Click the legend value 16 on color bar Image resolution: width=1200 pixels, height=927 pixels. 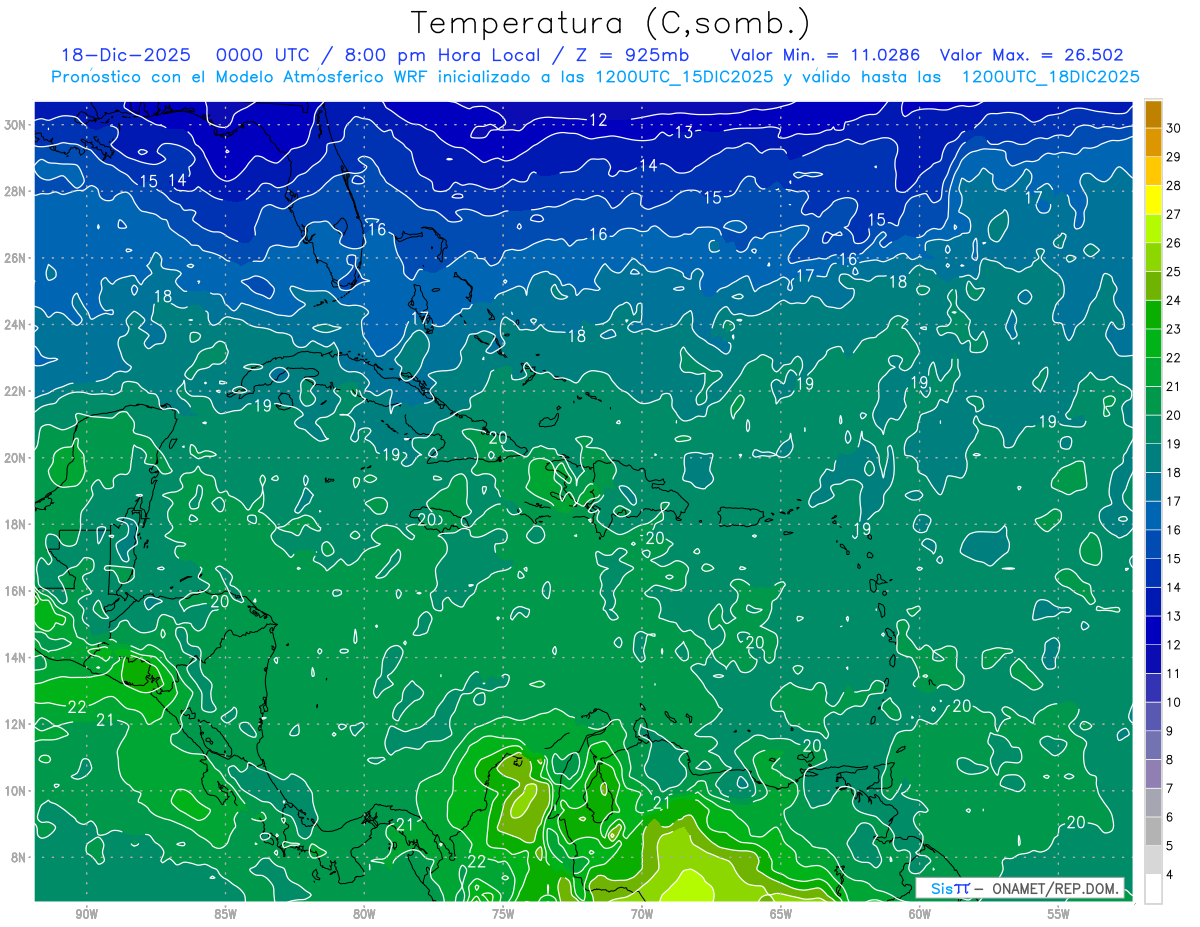coord(1174,530)
